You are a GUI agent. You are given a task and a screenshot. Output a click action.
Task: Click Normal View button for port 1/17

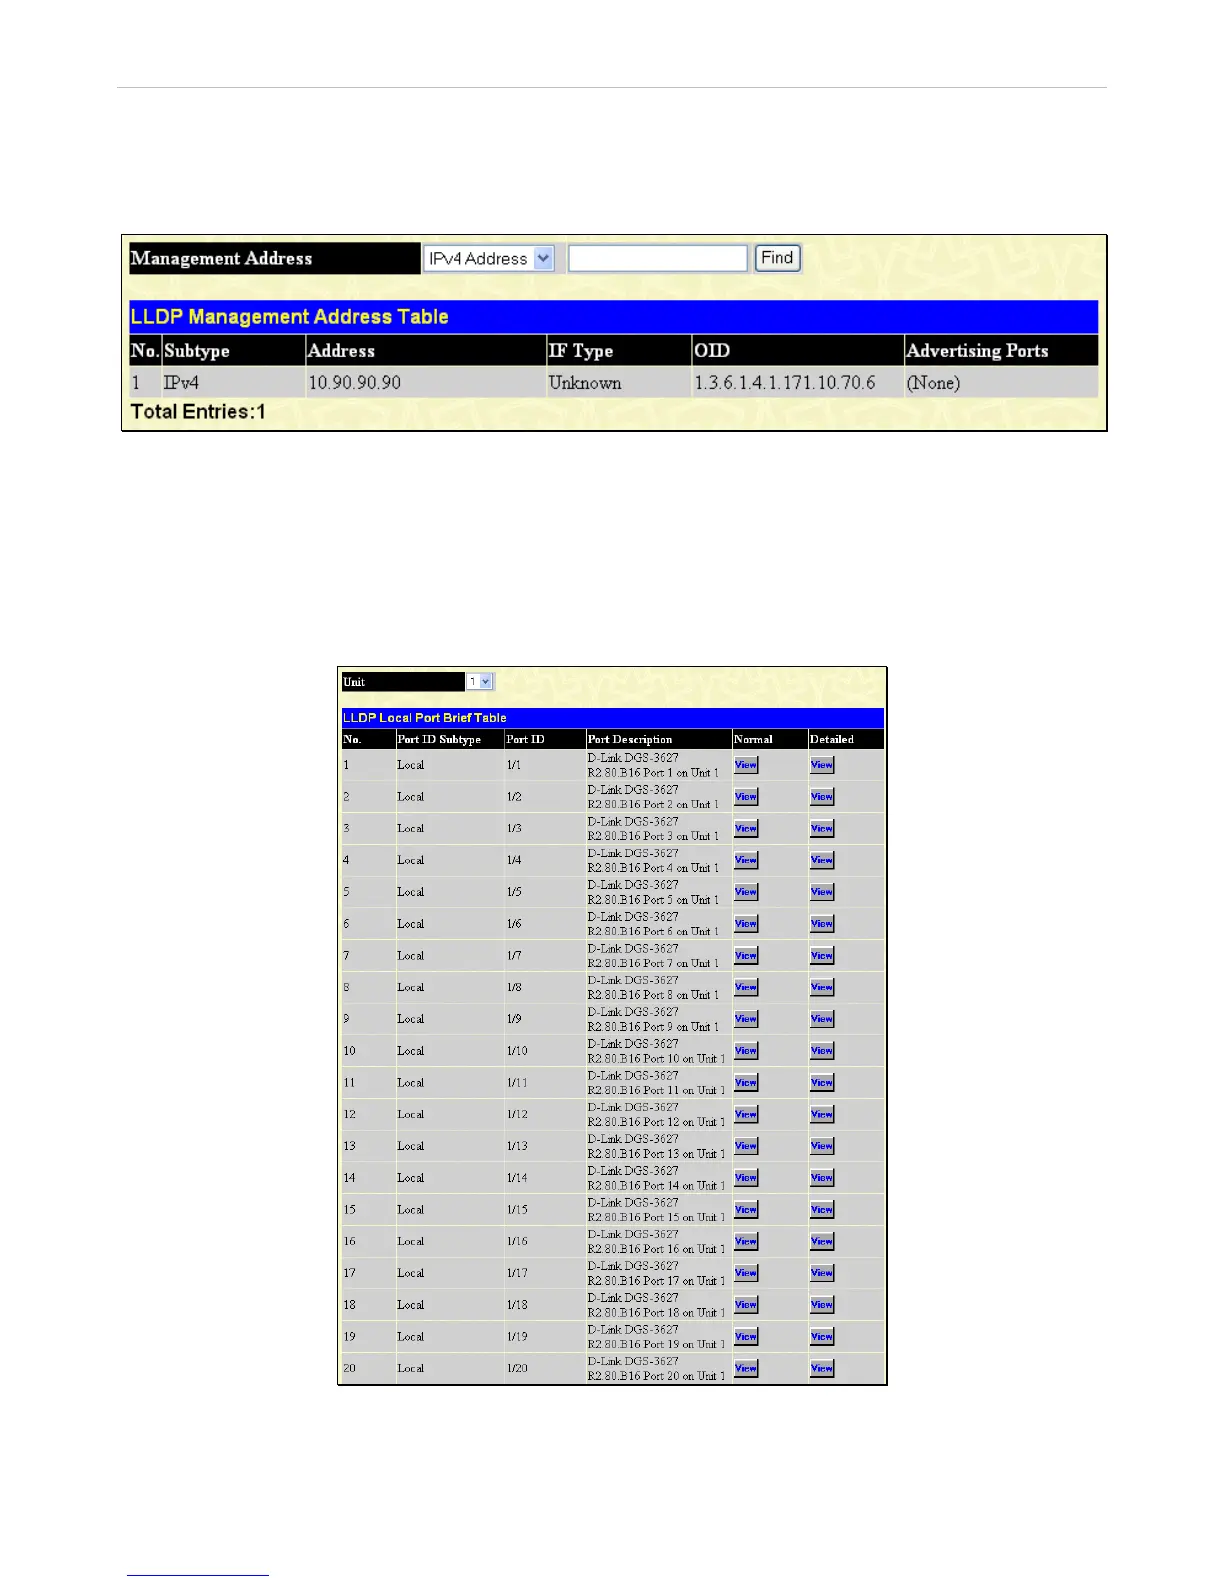[746, 1273]
